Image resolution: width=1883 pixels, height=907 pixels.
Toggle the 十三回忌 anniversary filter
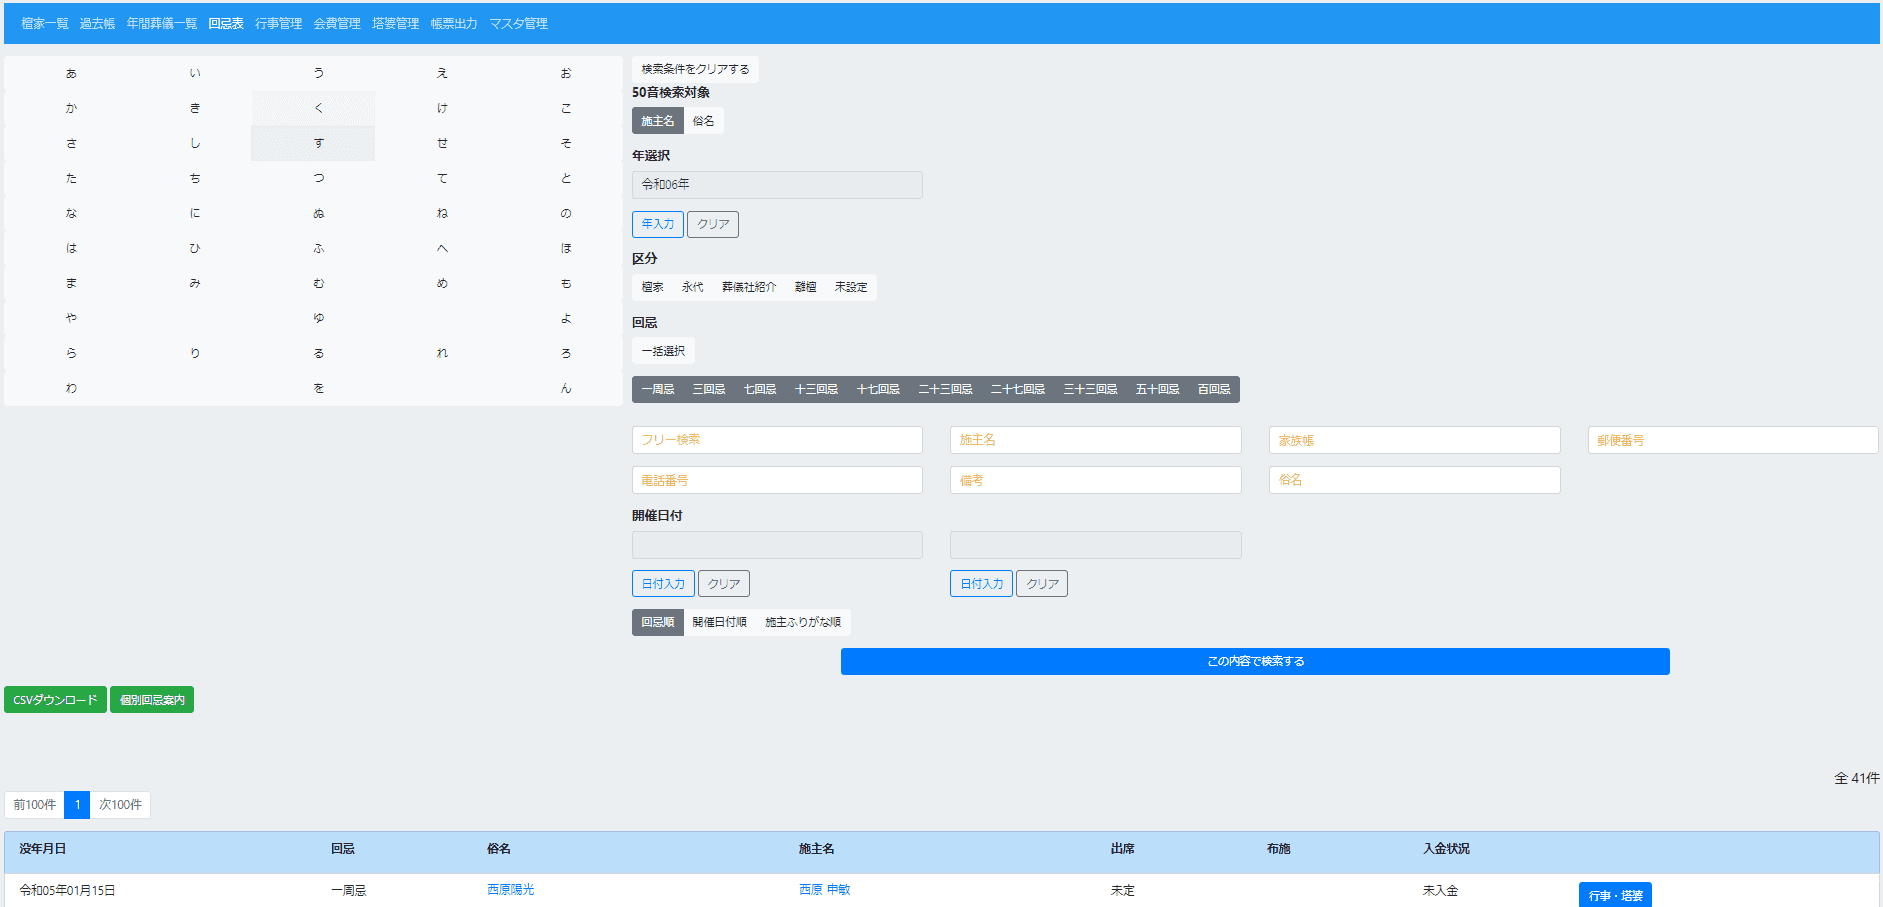click(x=816, y=389)
